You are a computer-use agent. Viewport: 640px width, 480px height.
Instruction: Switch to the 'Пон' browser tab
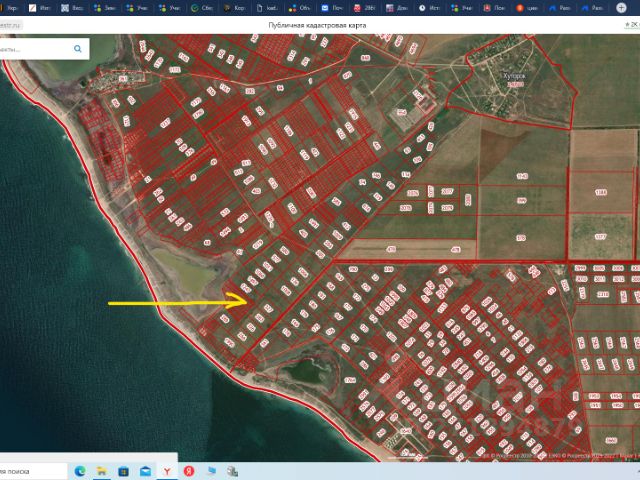coord(495,8)
